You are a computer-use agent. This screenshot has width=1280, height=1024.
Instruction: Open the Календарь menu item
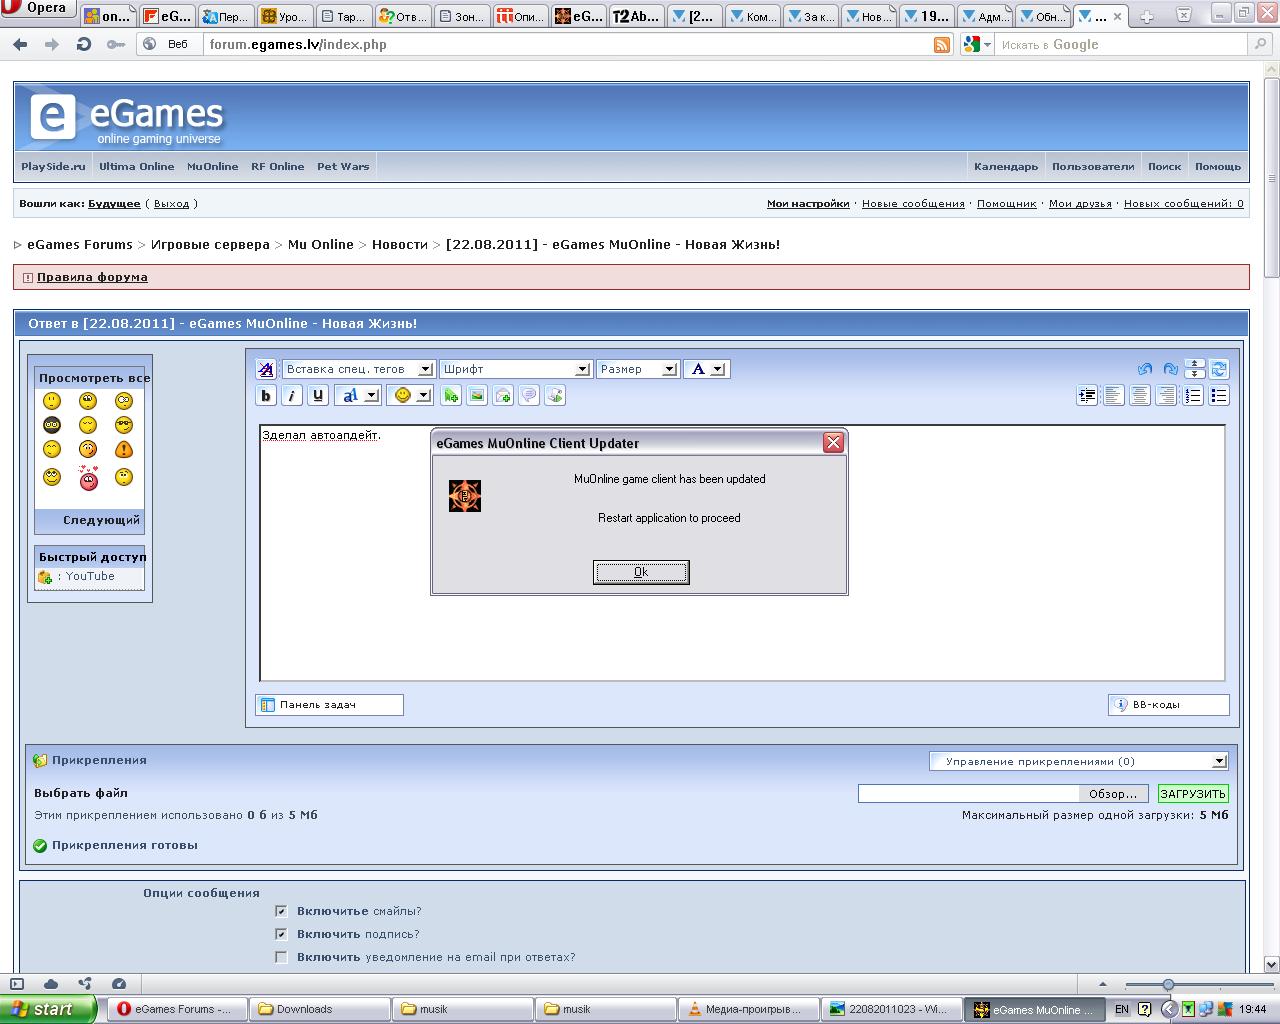point(1005,167)
